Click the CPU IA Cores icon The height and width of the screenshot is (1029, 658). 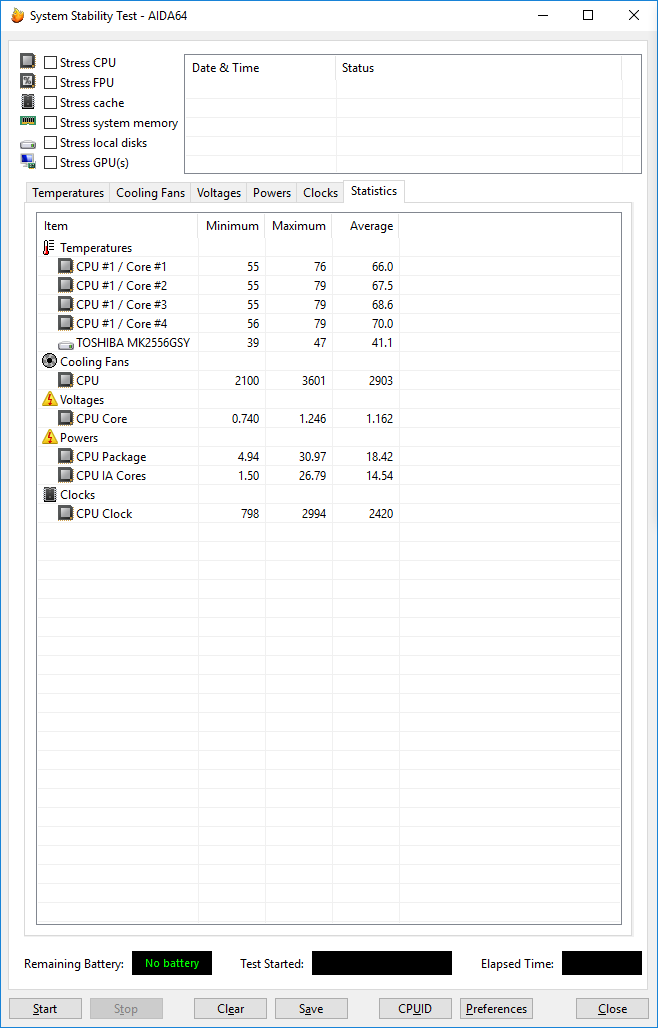coord(66,476)
